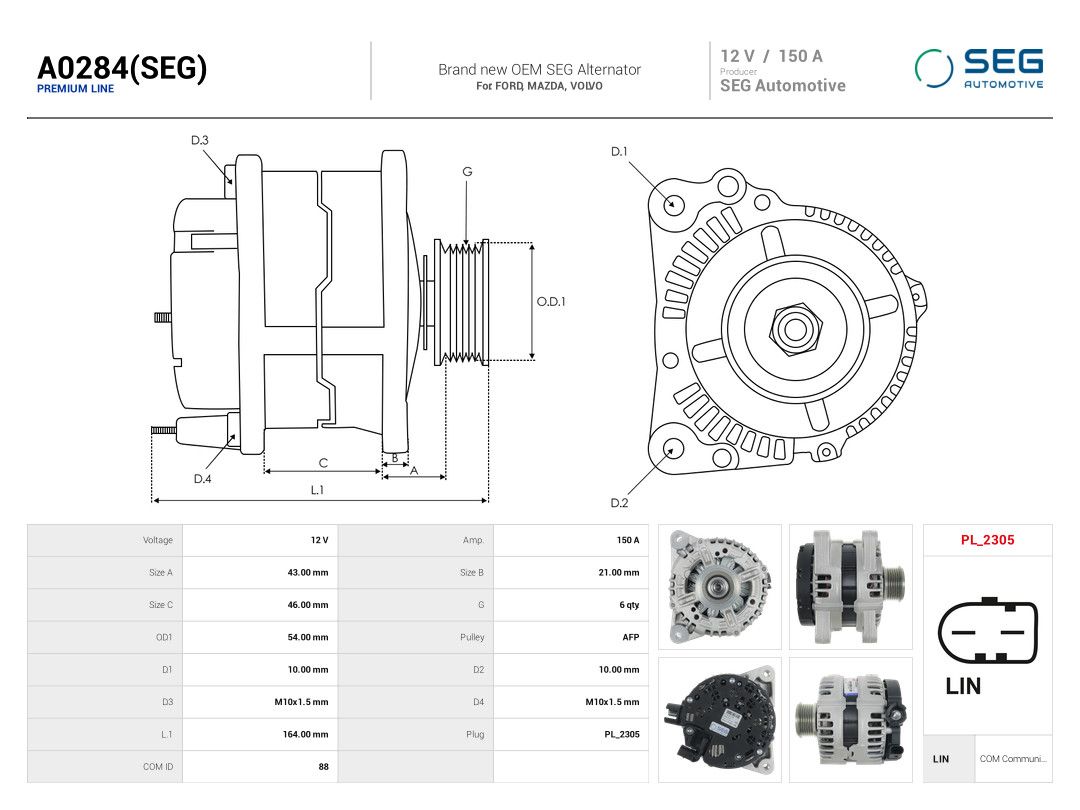The image size is (1080, 810).
Task: Select the PREMIUM LINE label
Action: click(75, 89)
